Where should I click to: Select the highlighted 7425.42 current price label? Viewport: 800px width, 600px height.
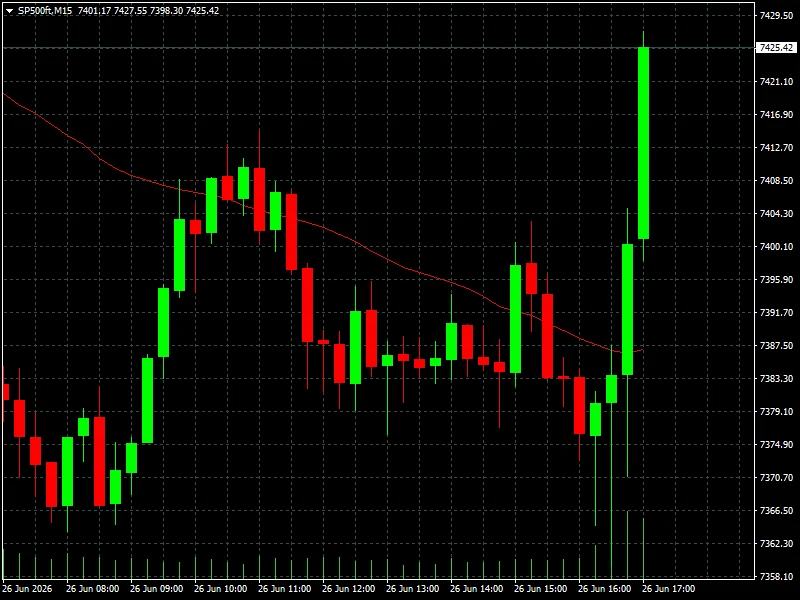point(776,47)
